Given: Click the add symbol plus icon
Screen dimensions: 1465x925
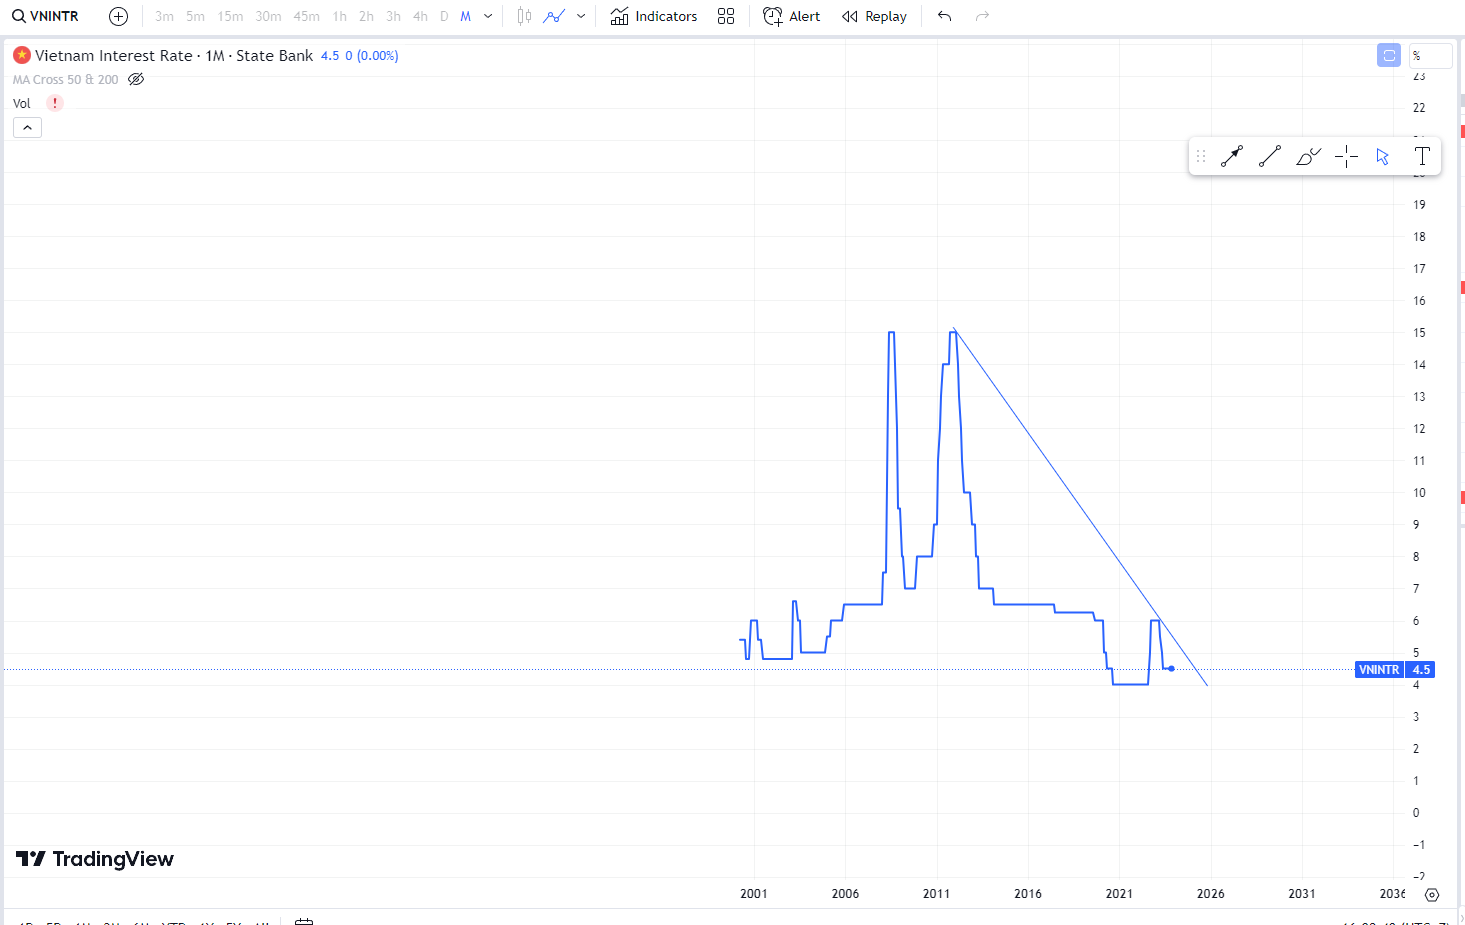Looking at the screenshot, I should tap(118, 16).
